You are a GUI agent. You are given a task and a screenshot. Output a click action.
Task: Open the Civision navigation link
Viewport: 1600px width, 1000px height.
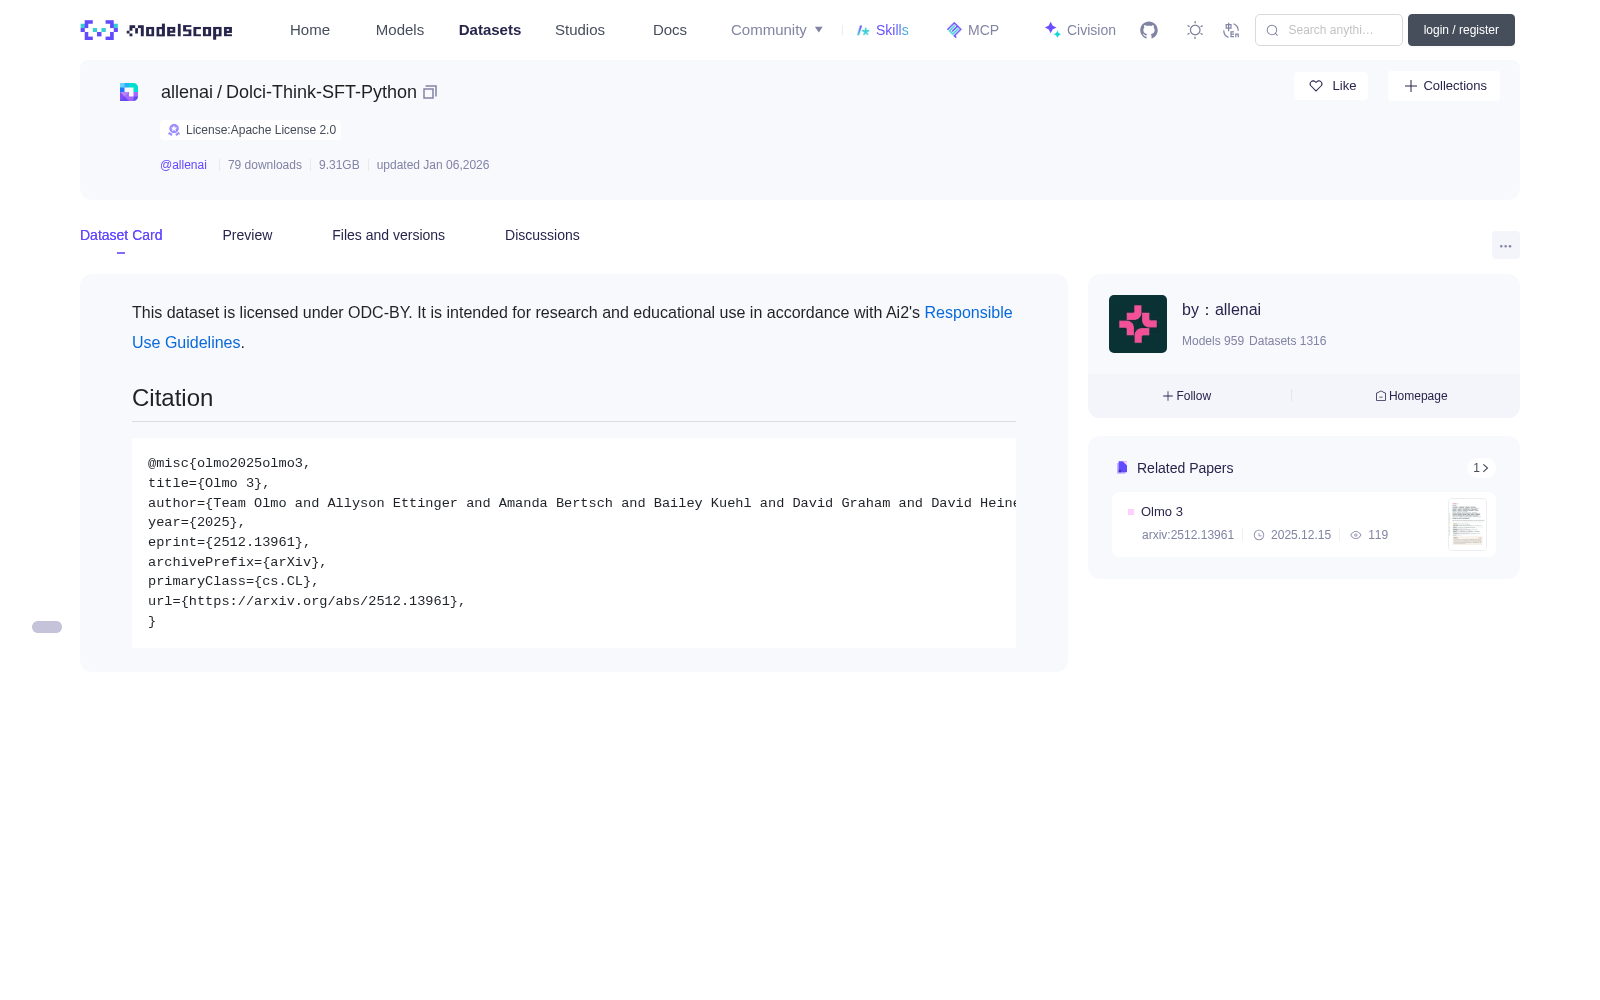tap(1080, 30)
